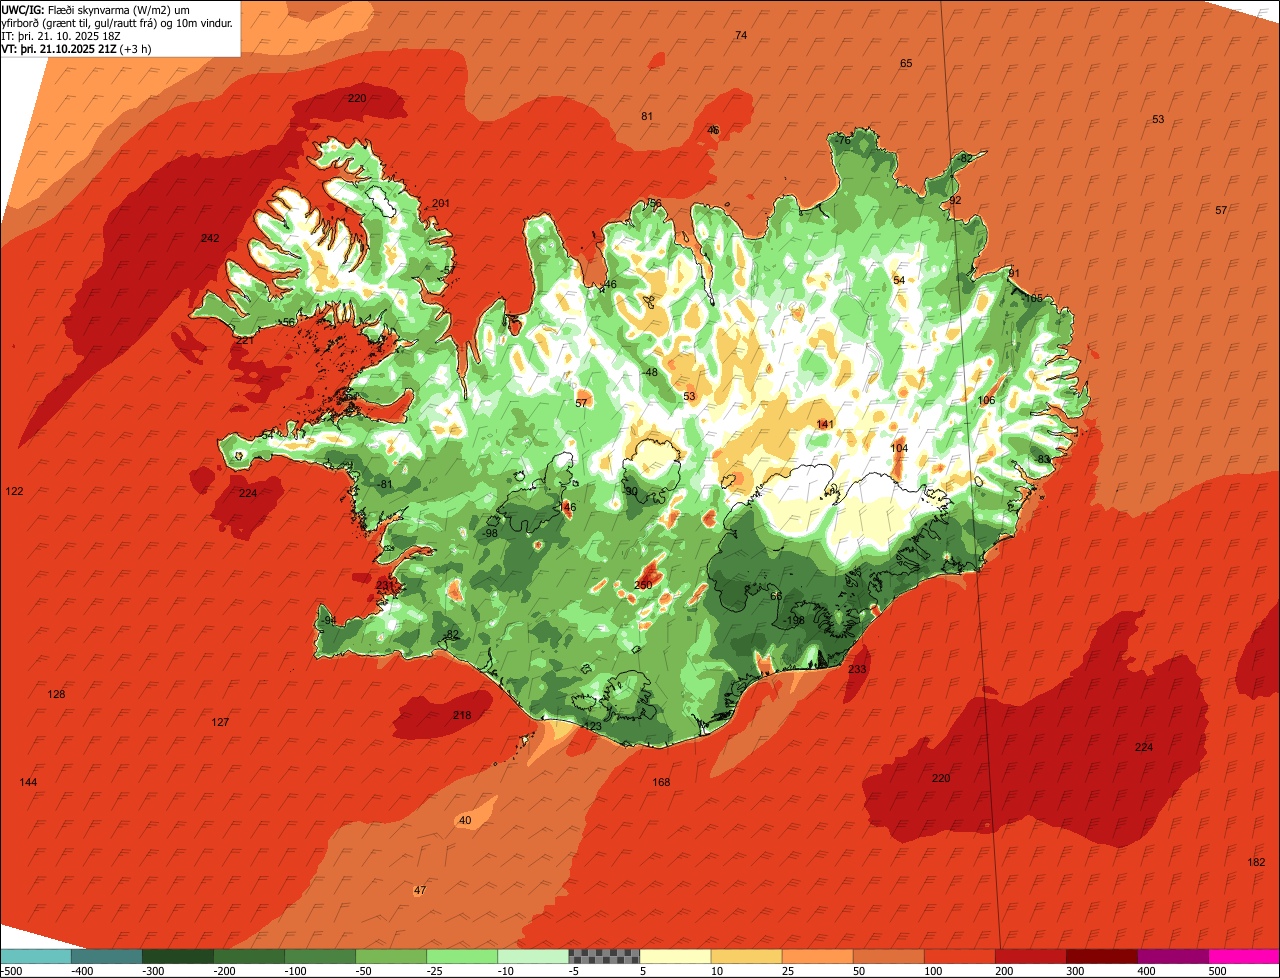This screenshot has height=978, width=1280.
Task: Click the light green swatch between -50 and -25
Action: coord(391,956)
